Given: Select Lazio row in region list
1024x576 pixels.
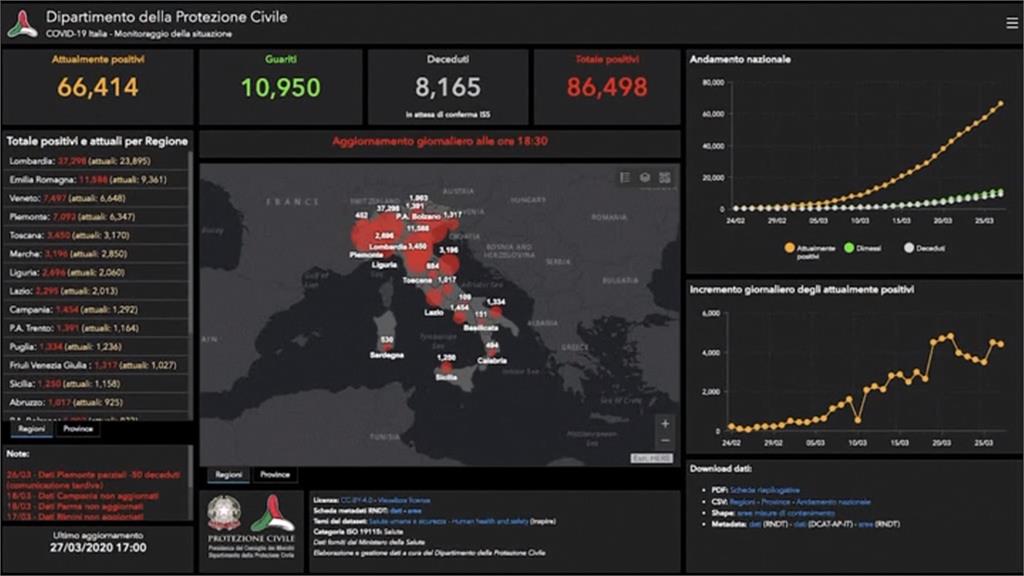Looking at the screenshot, I should pyautogui.click(x=96, y=291).
